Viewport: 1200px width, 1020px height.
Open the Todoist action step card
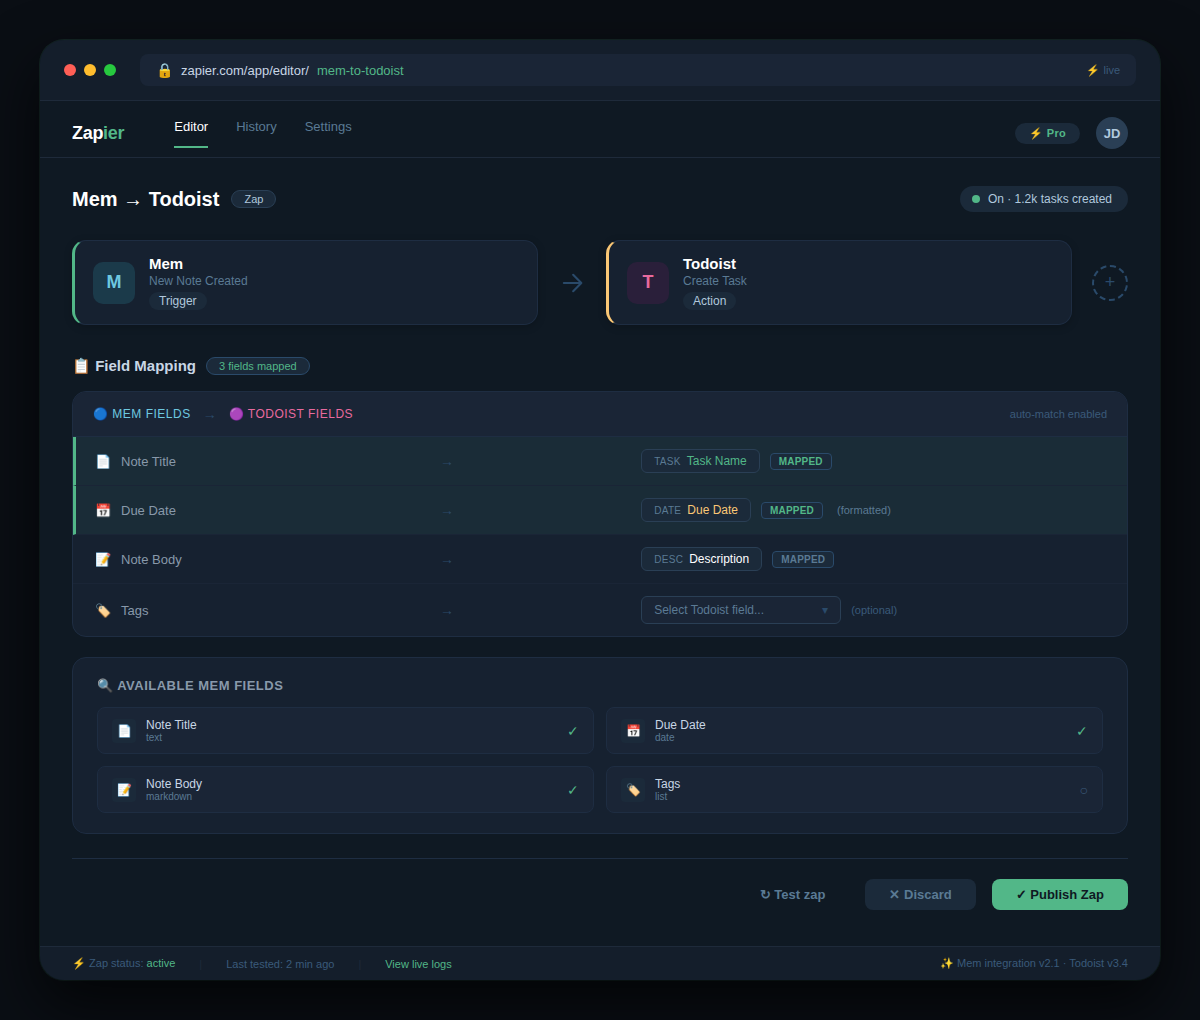(x=839, y=282)
